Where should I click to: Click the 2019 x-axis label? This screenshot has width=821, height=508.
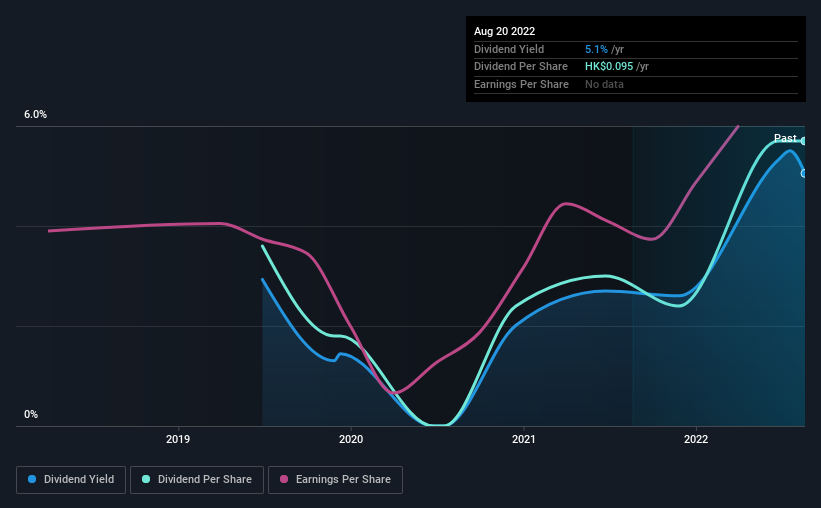178,439
